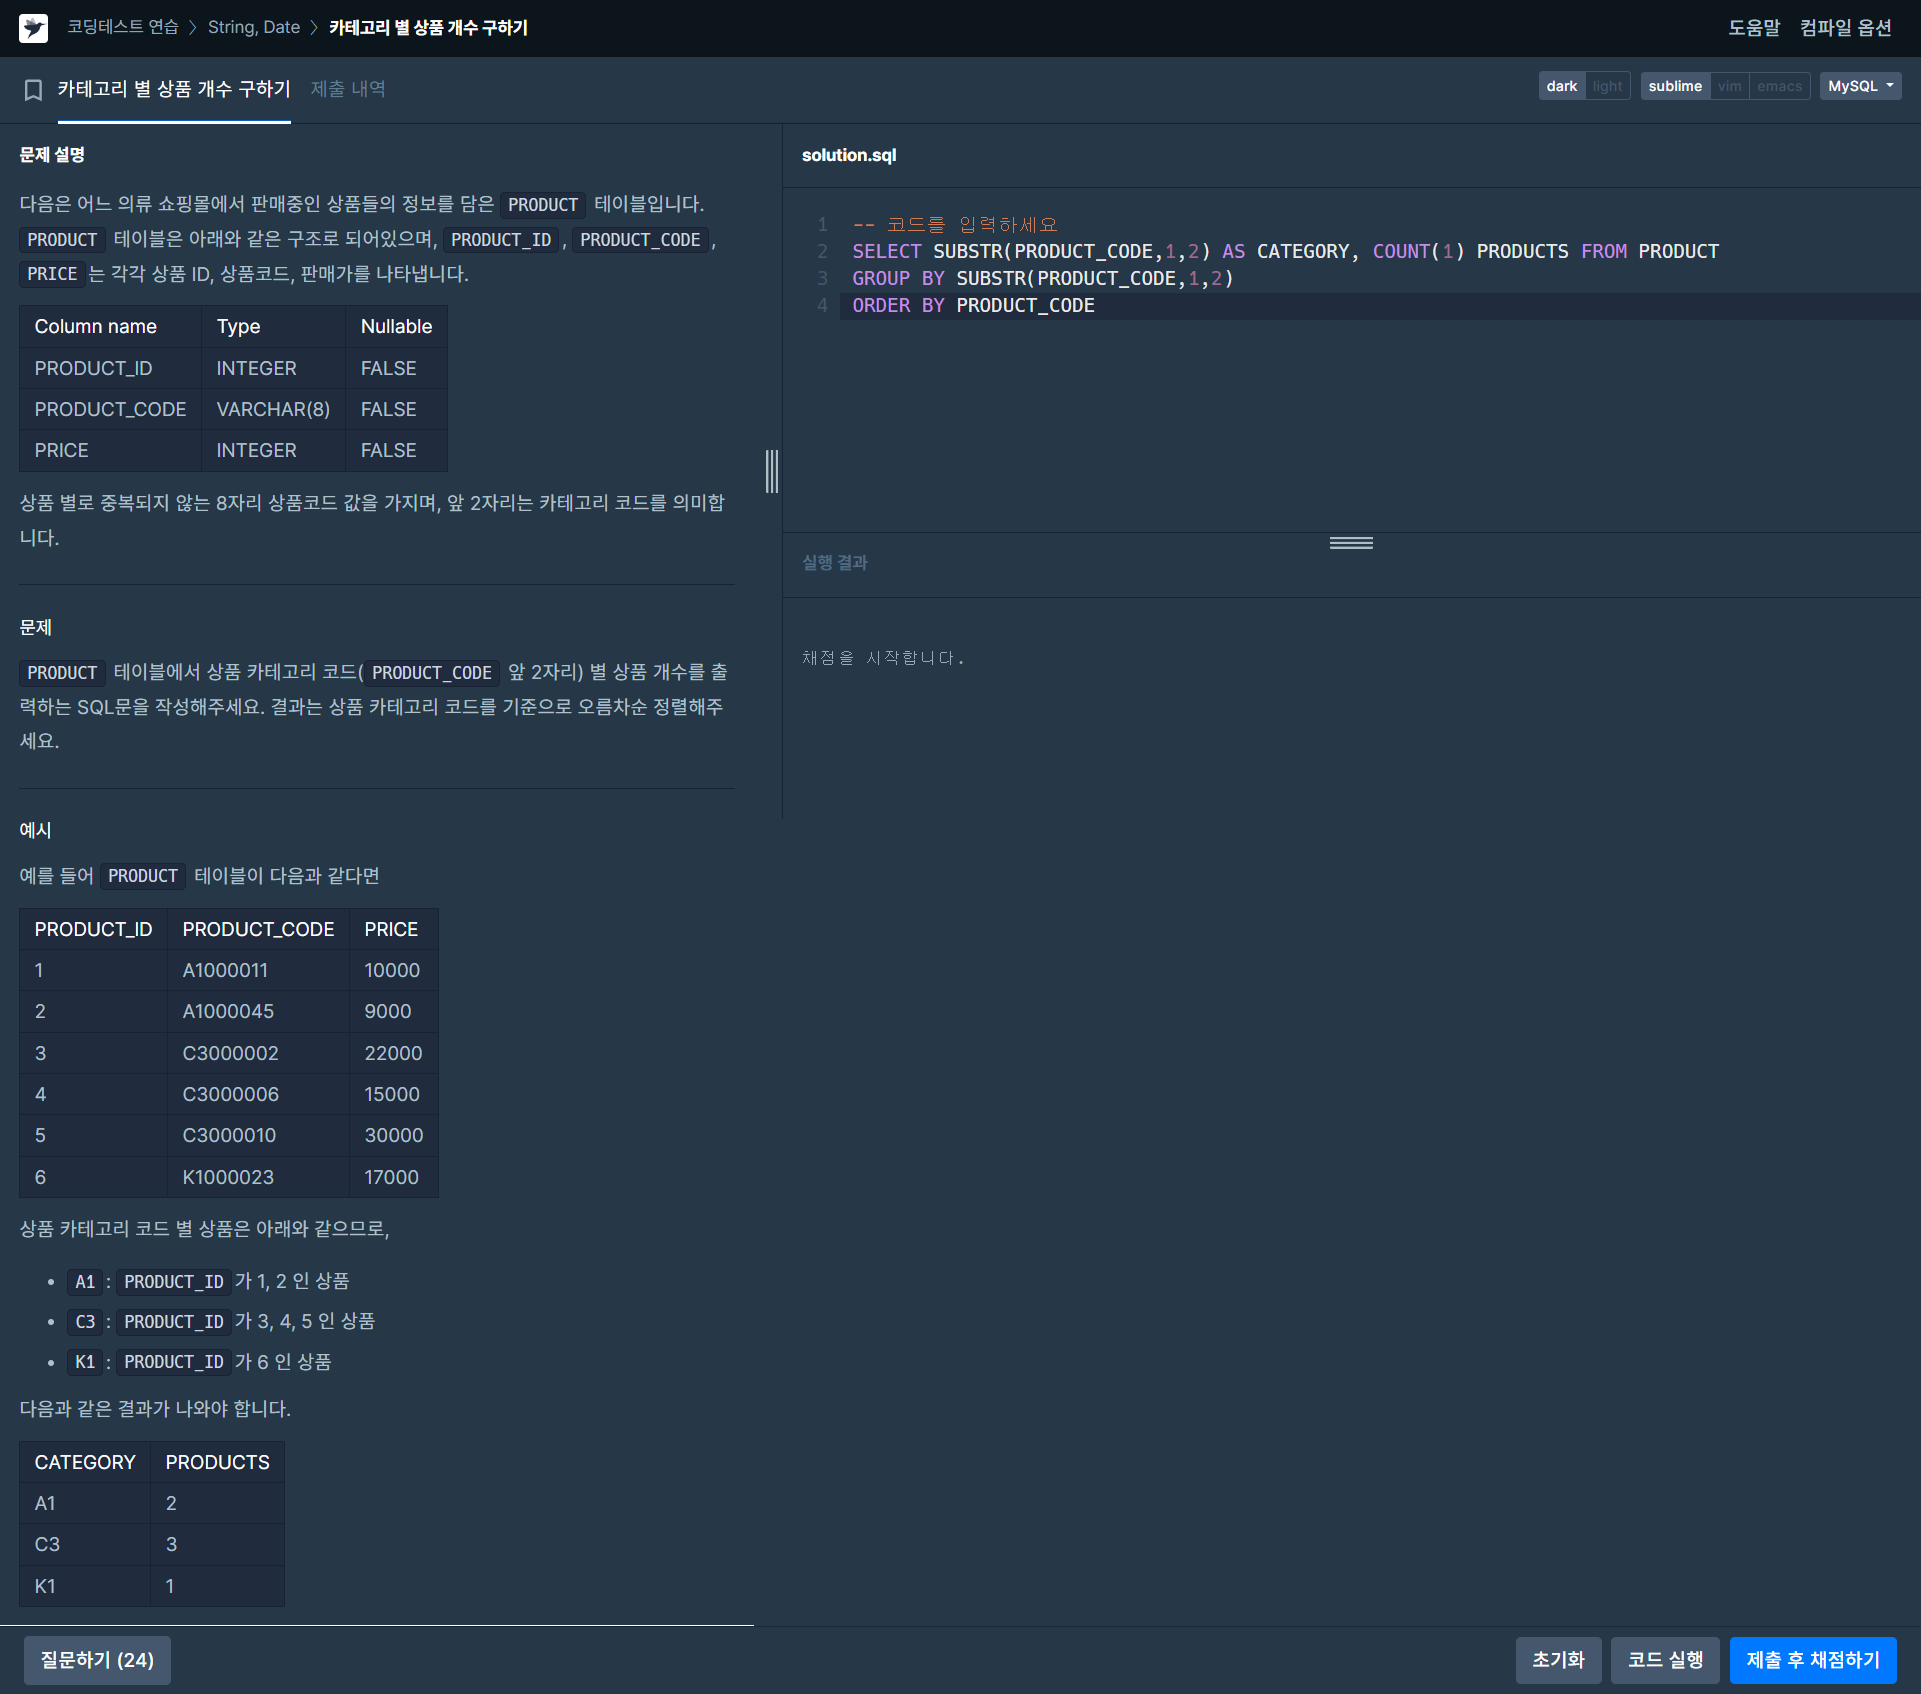Open the 컴파일 옵션 menu
1921x1694 pixels.
(x=1845, y=28)
